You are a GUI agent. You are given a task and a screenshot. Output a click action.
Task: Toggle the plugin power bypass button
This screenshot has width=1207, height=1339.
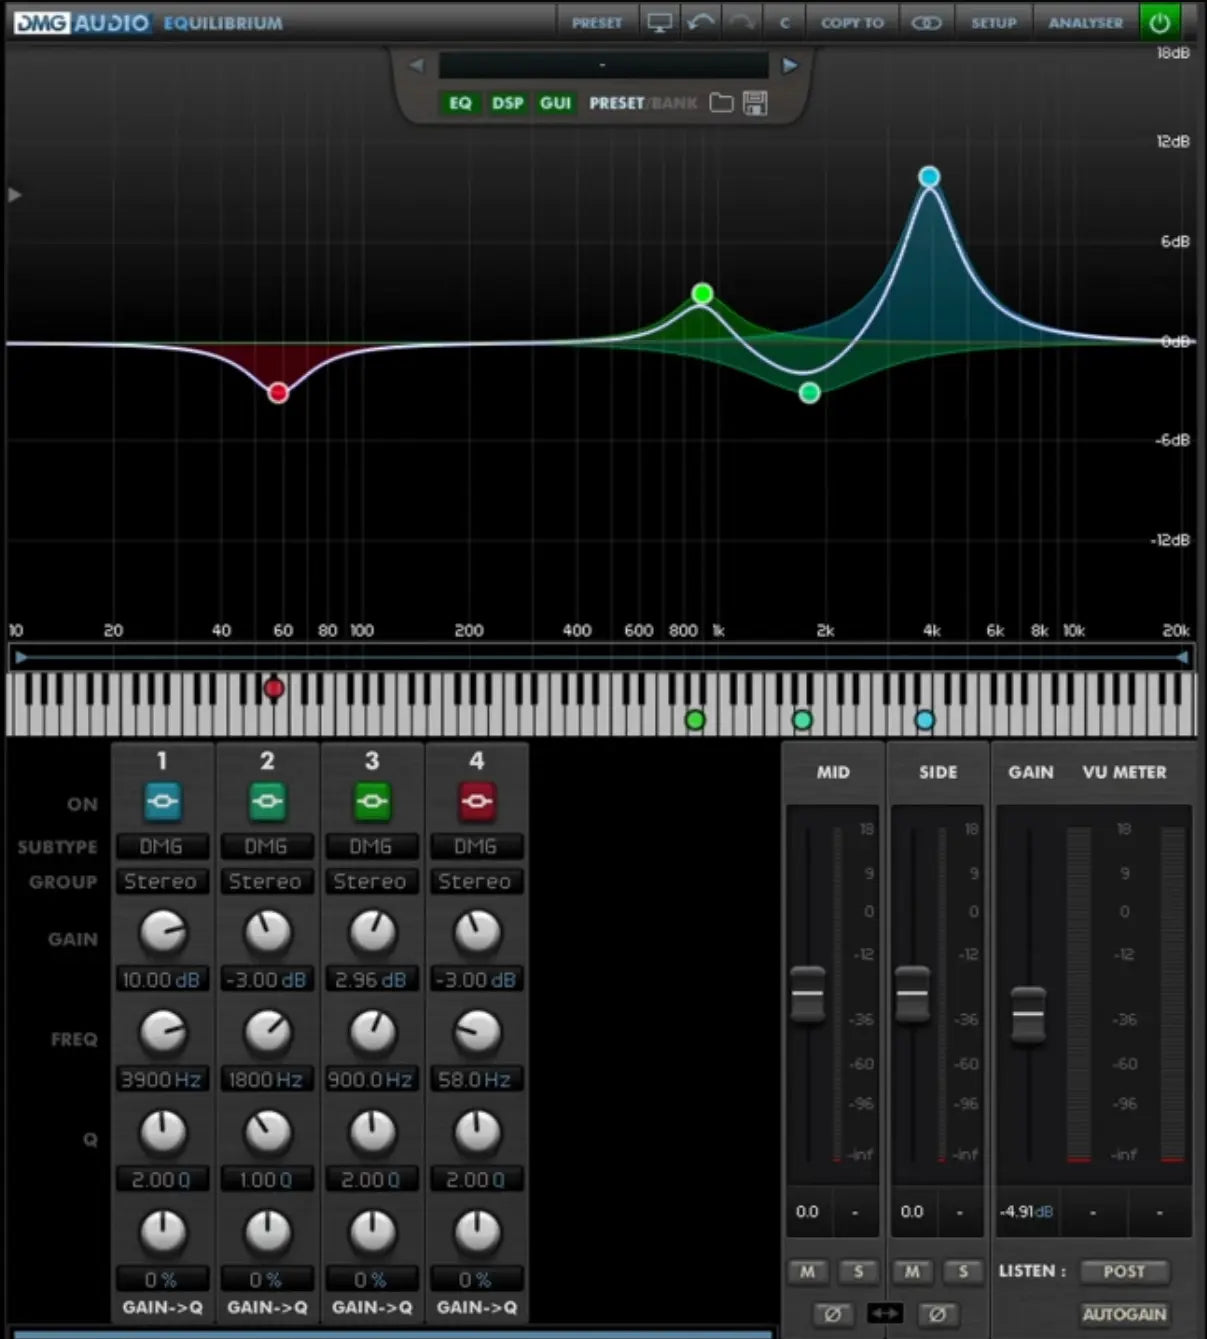pos(1159,22)
